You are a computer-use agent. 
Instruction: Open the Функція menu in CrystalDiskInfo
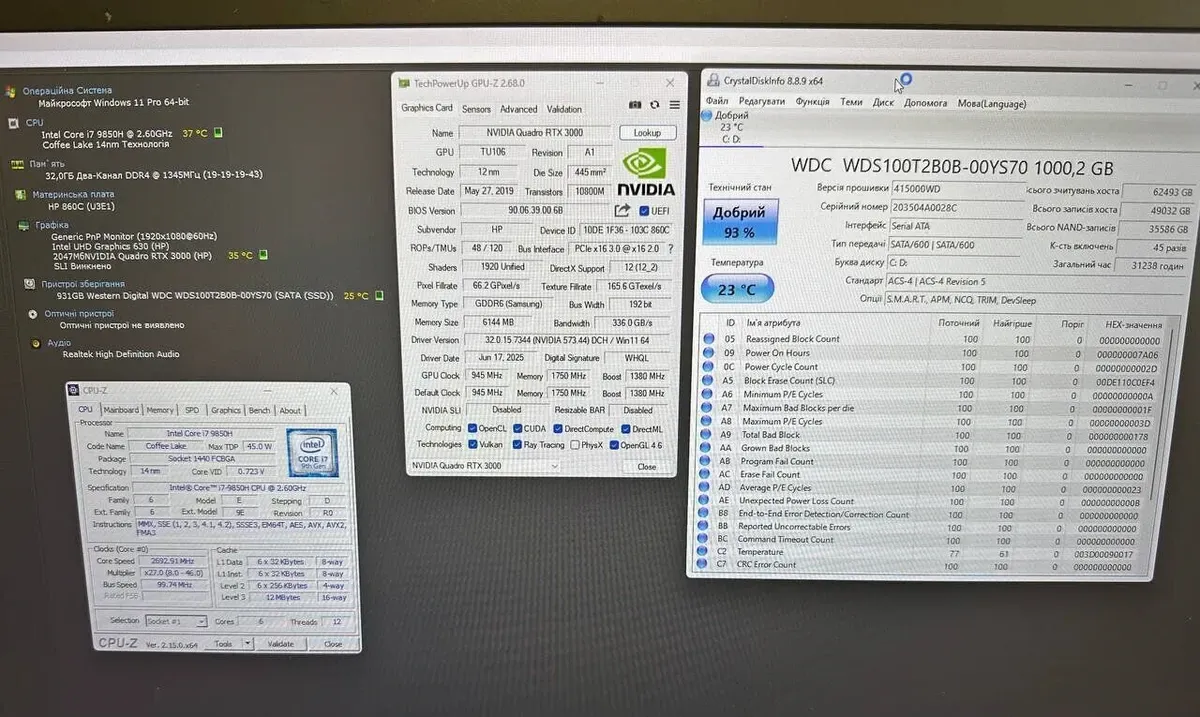(812, 102)
